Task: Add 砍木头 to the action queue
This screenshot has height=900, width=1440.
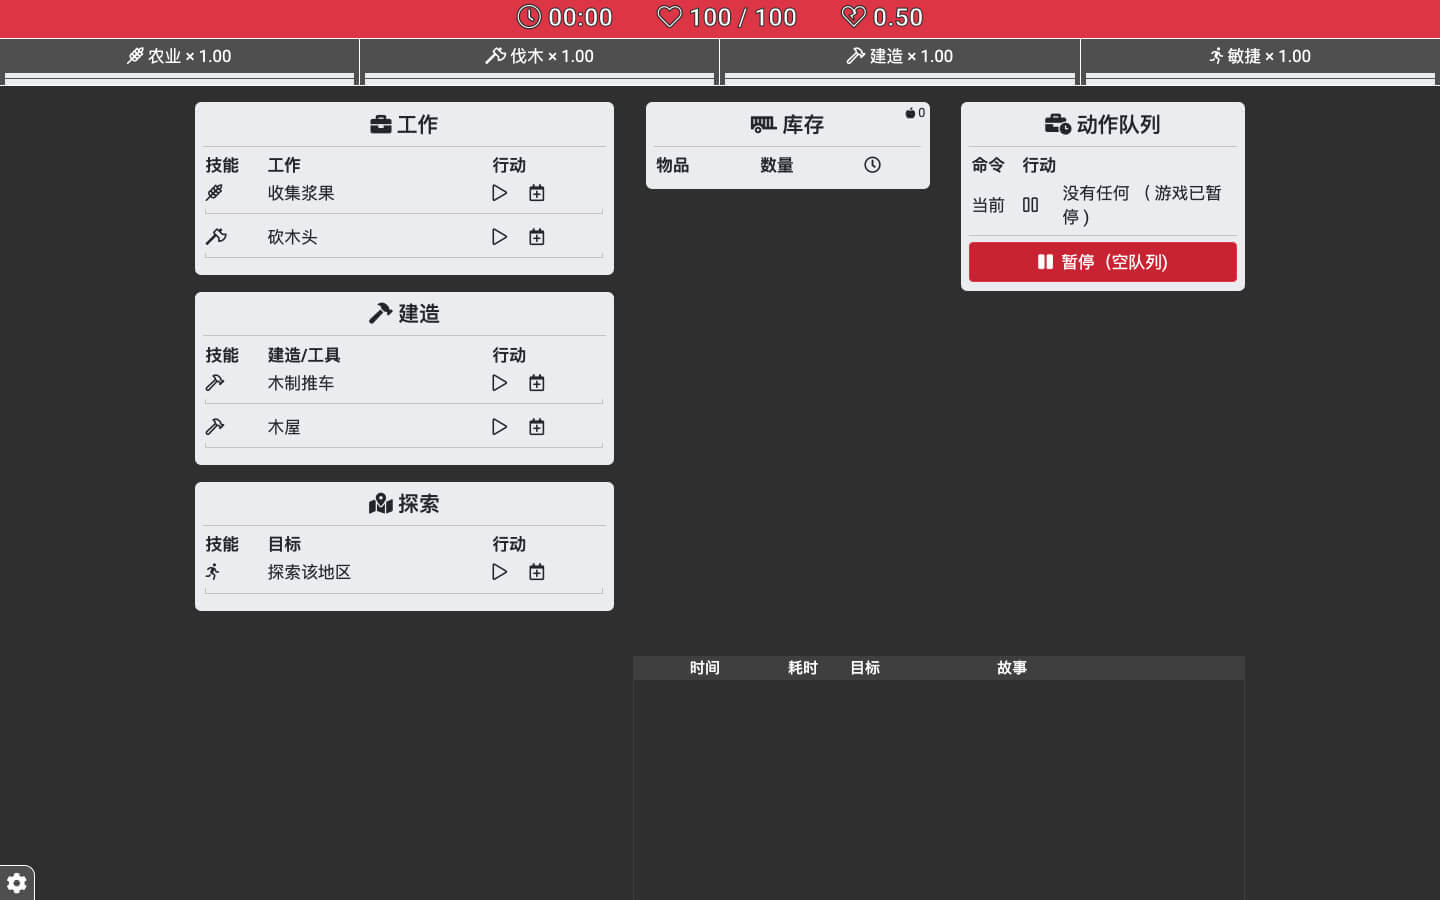Action: [537, 237]
